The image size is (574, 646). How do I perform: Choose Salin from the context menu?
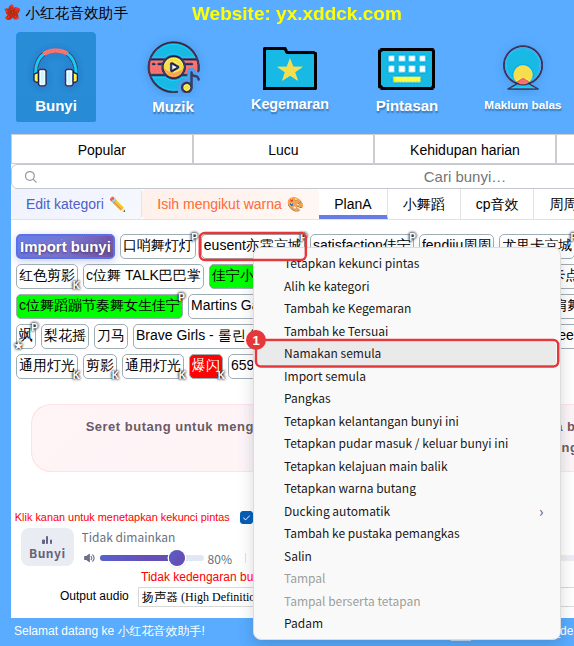tap(408, 556)
